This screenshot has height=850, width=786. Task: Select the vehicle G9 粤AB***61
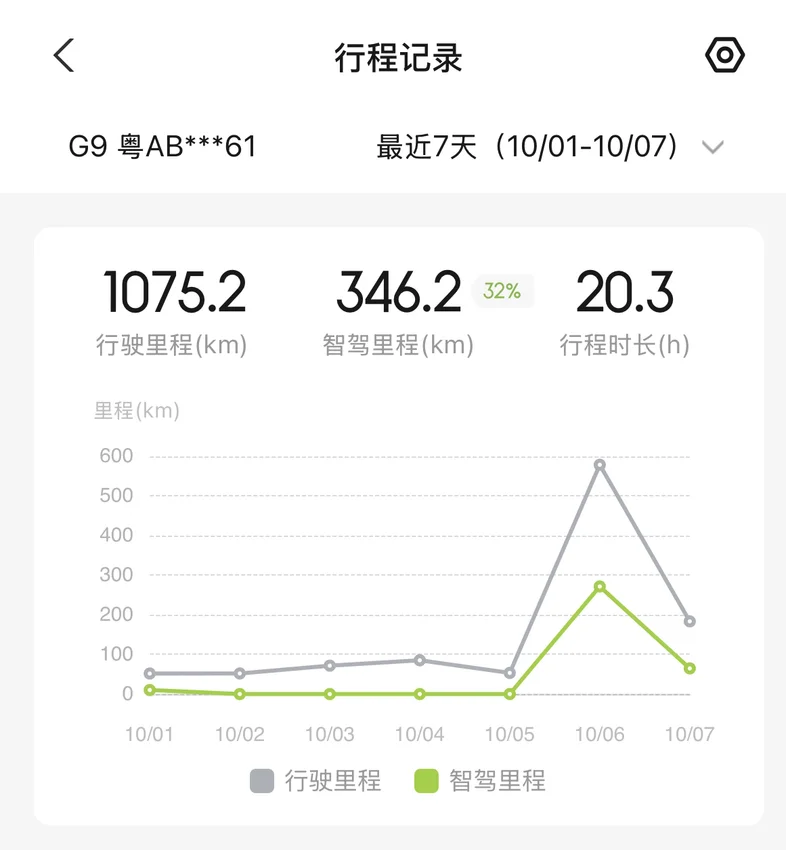[162, 147]
